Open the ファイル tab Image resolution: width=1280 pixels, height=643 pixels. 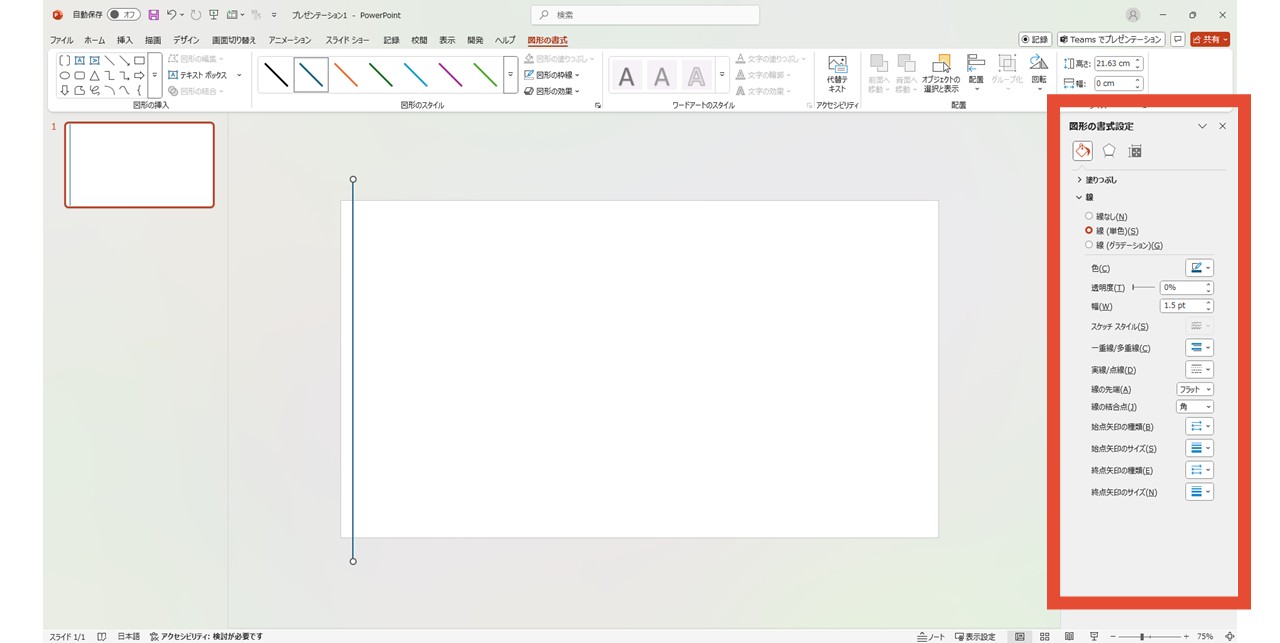click(61, 40)
